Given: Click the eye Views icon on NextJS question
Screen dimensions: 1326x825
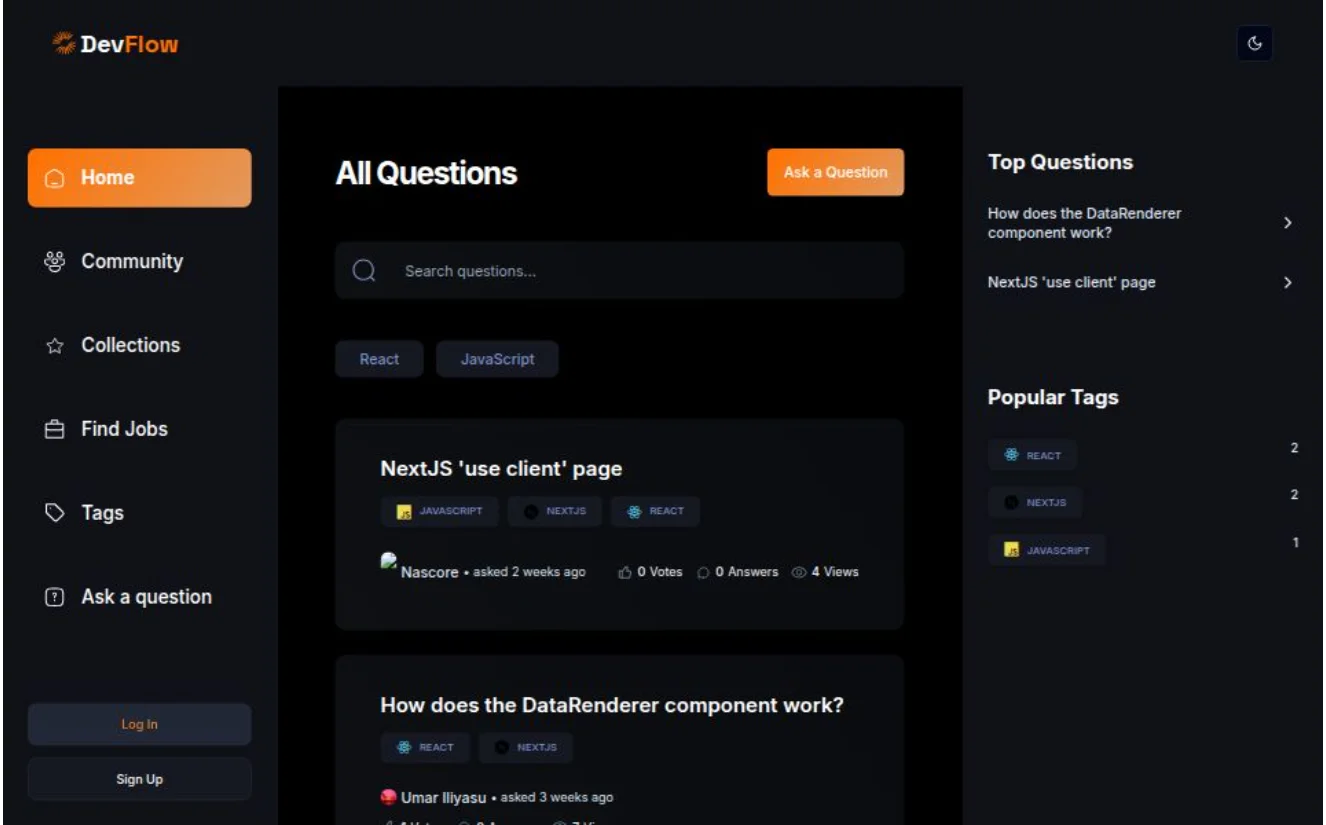Looking at the screenshot, I should click(799, 573).
